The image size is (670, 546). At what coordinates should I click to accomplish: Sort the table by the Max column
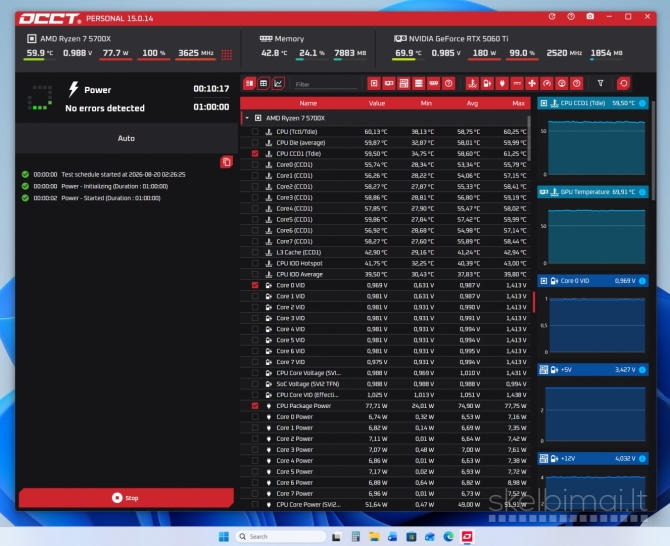[x=518, y=103]
